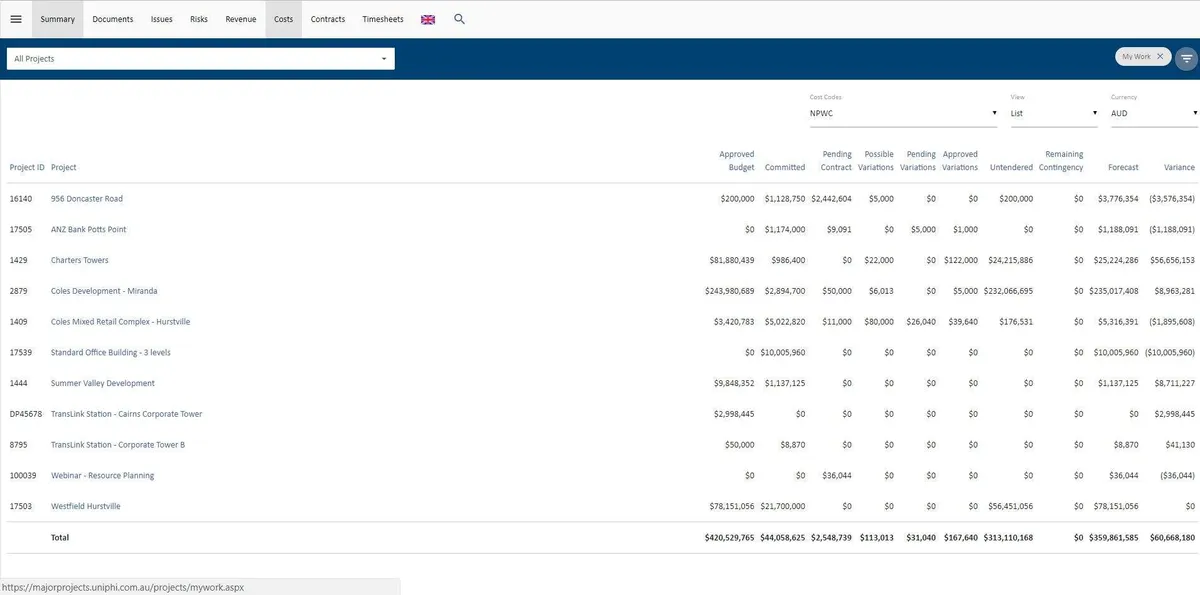The height and width of the screenshot is (595, 1200).
Task: Open TransLink Station - Corporate Tower B
Action: pos(118,445)
